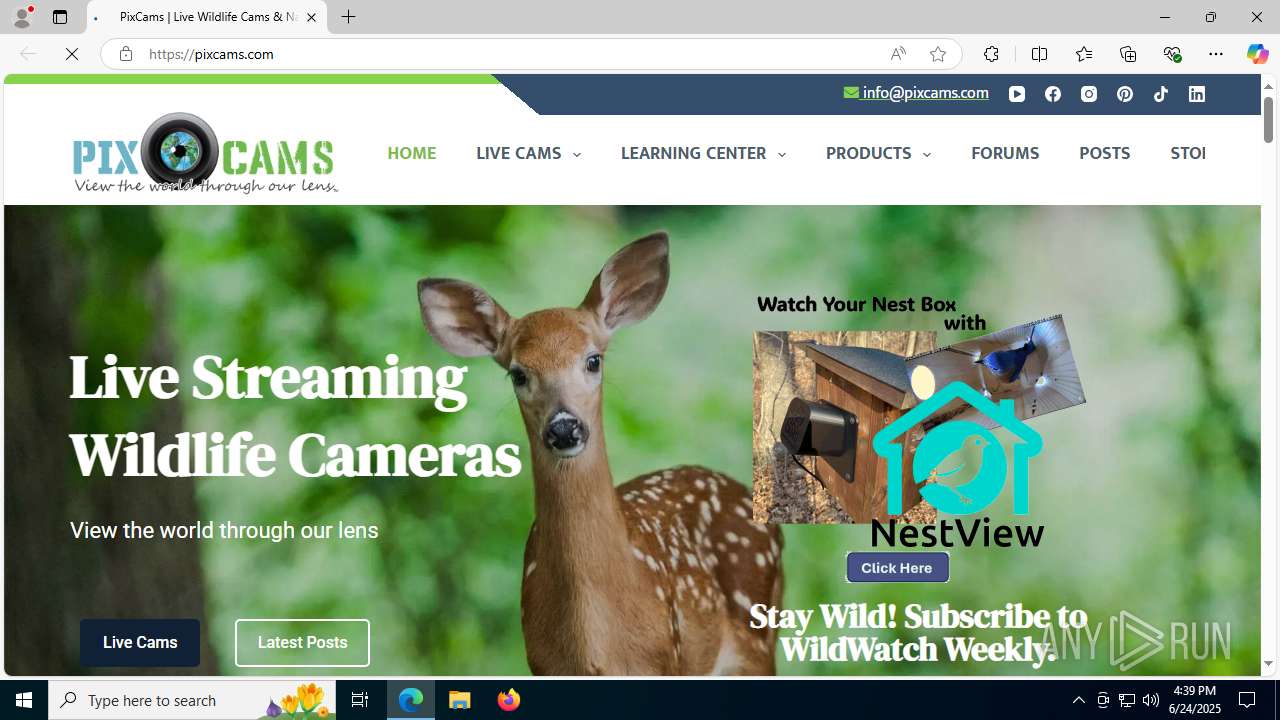View site information lock icon
The height and width of the screenshot is (720, 1280).
(125, 54)
